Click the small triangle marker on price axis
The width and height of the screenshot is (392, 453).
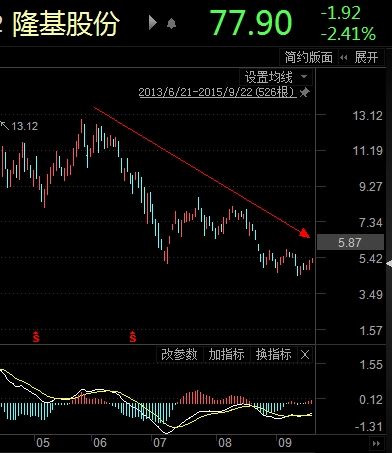point(389,264)
